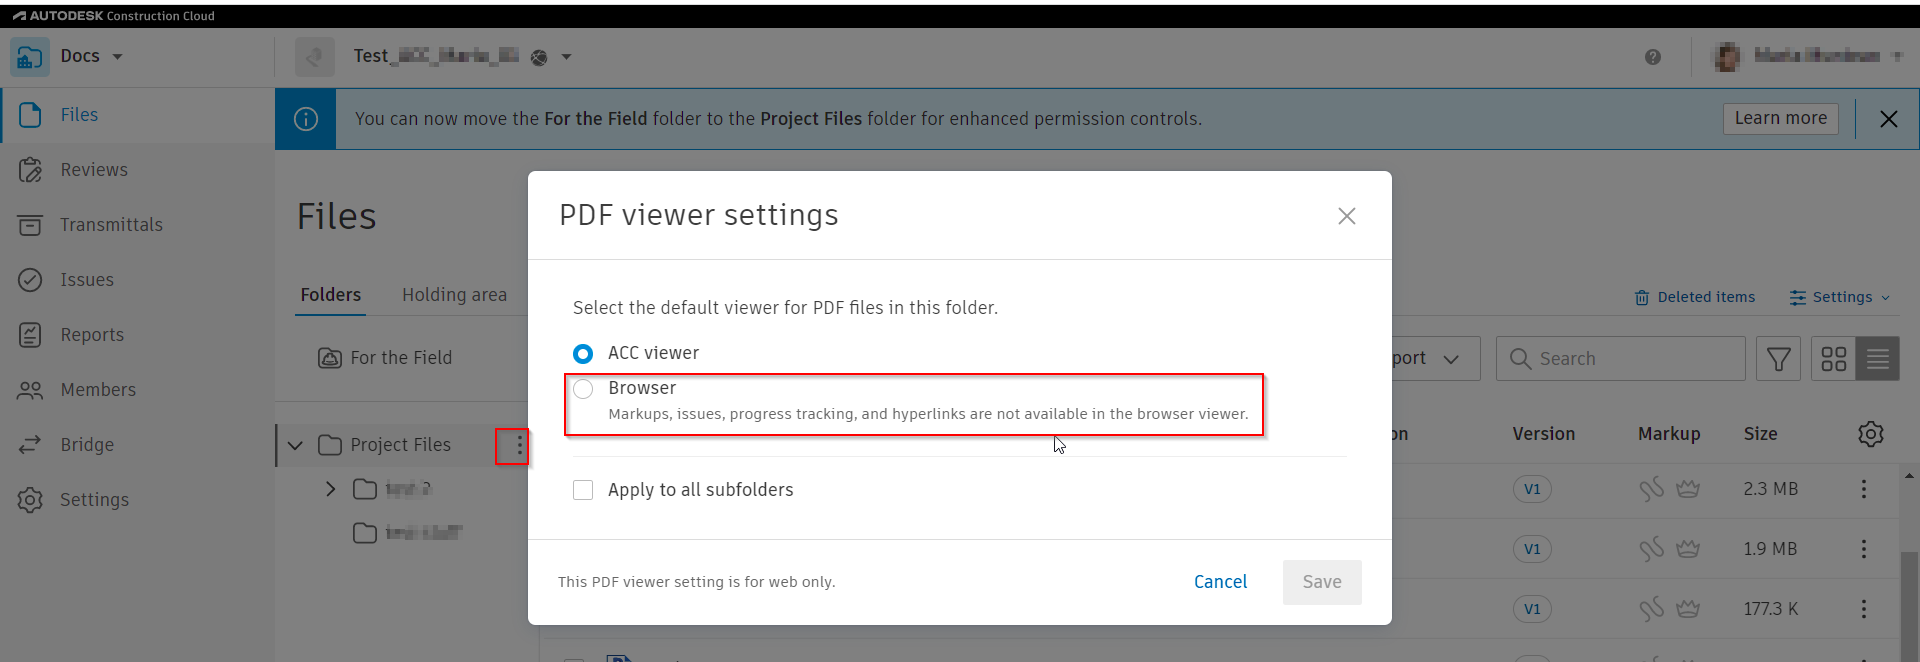The height and width of the screenshot is (662, 1920).
Task: Open the Docs product dropdown
Action: [x=91, y=56]
